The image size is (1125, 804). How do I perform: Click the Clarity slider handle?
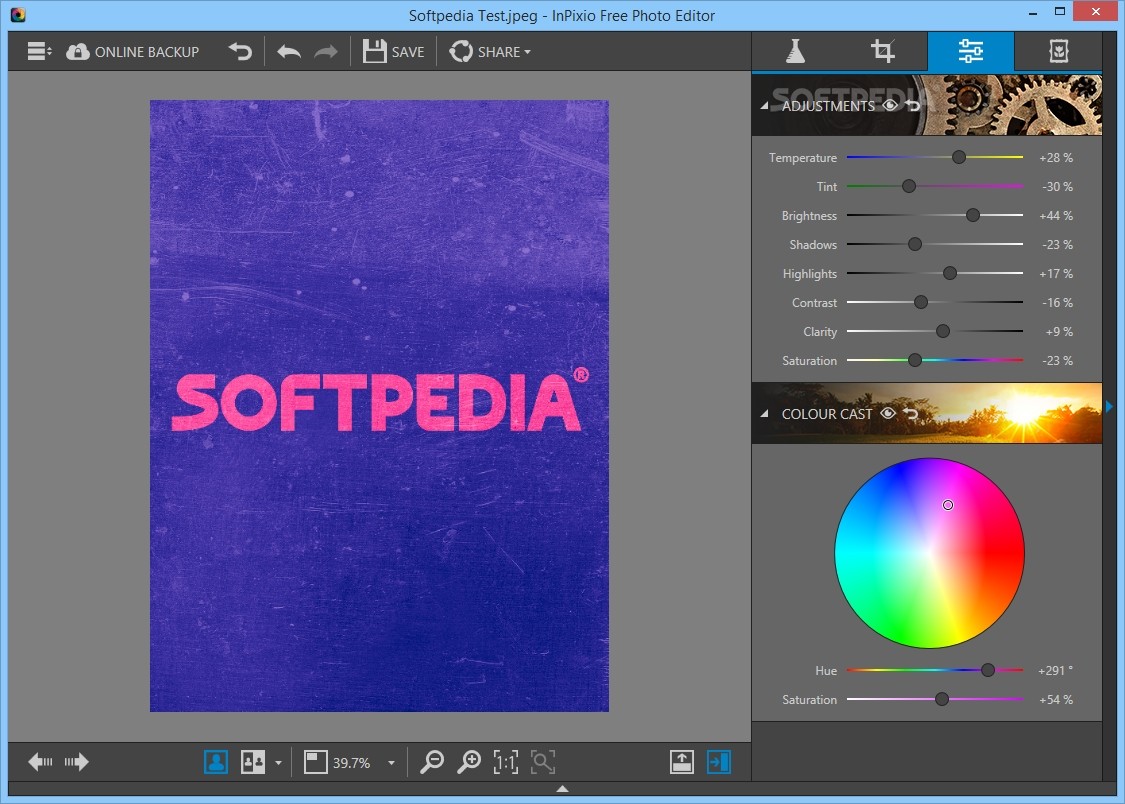(943, 331)
